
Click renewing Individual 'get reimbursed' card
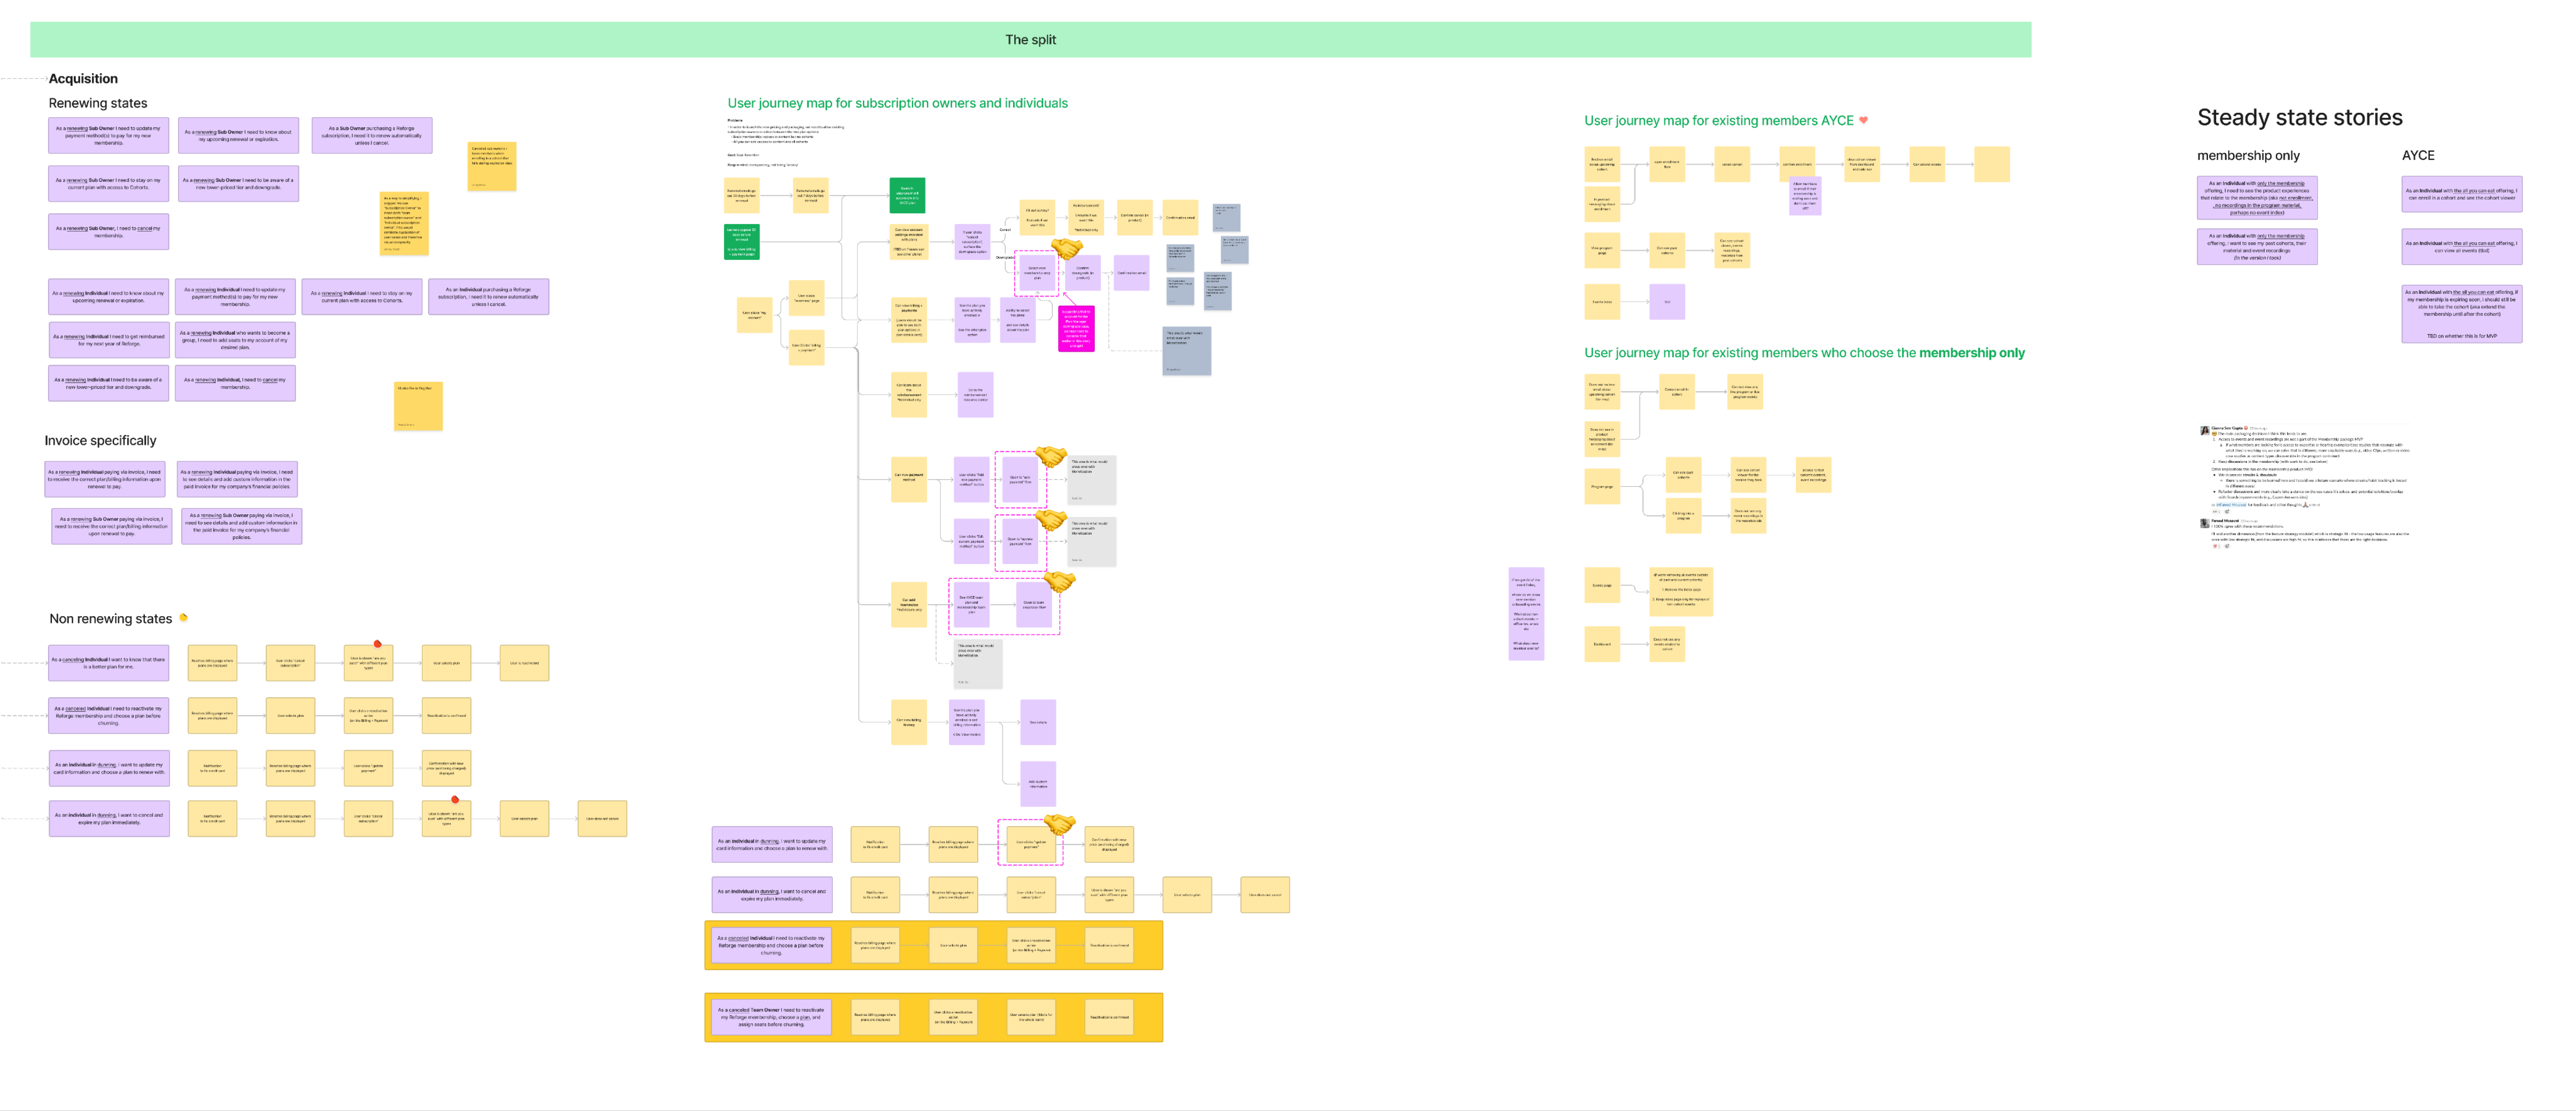tap(109, 340)
